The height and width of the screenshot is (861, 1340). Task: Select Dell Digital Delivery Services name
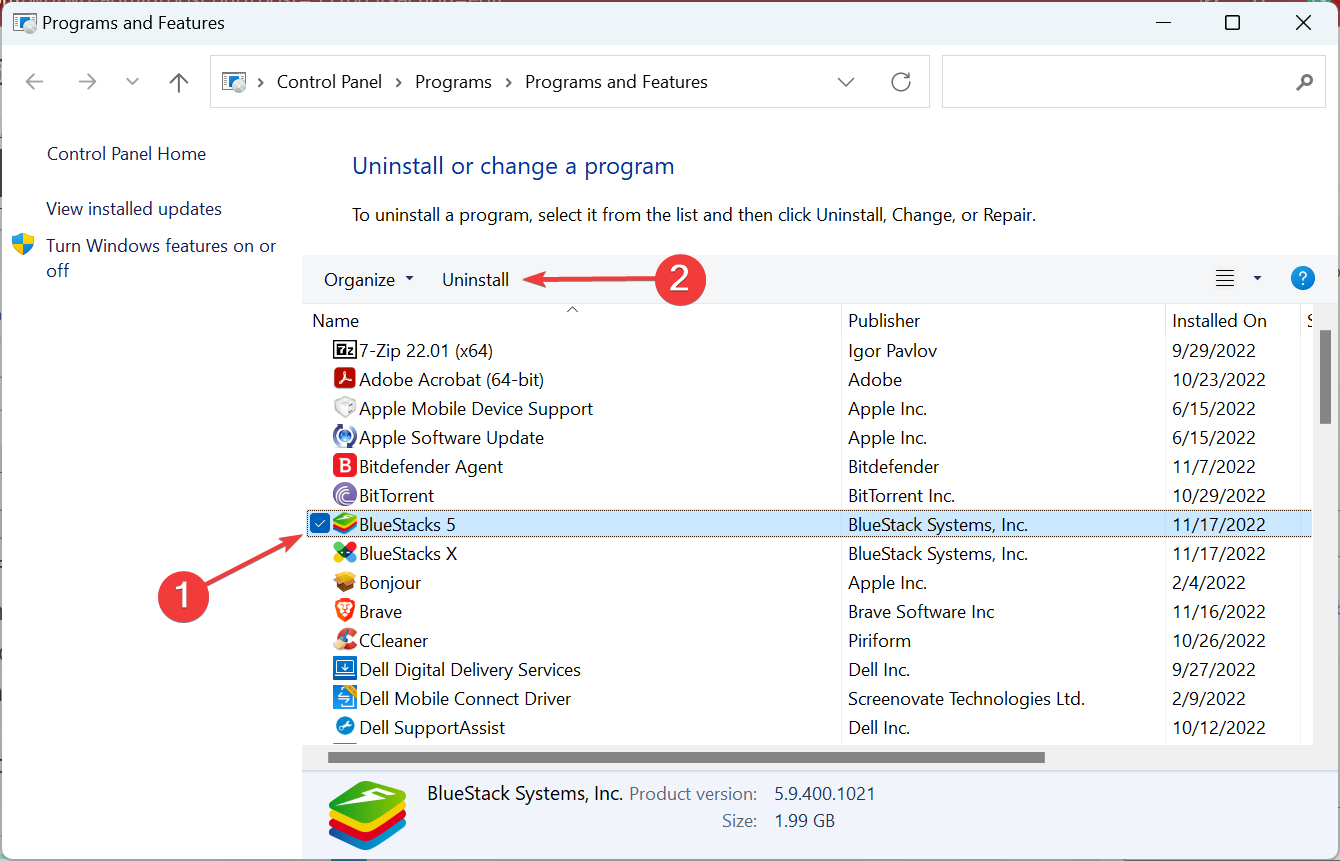coord(470,669)
